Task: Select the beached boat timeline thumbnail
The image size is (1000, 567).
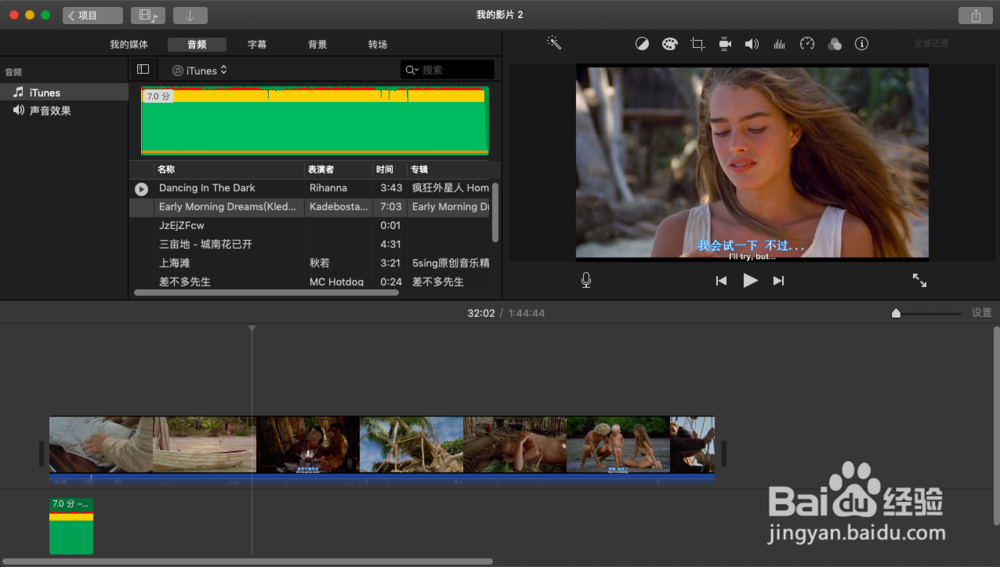Action: point(205,445)
